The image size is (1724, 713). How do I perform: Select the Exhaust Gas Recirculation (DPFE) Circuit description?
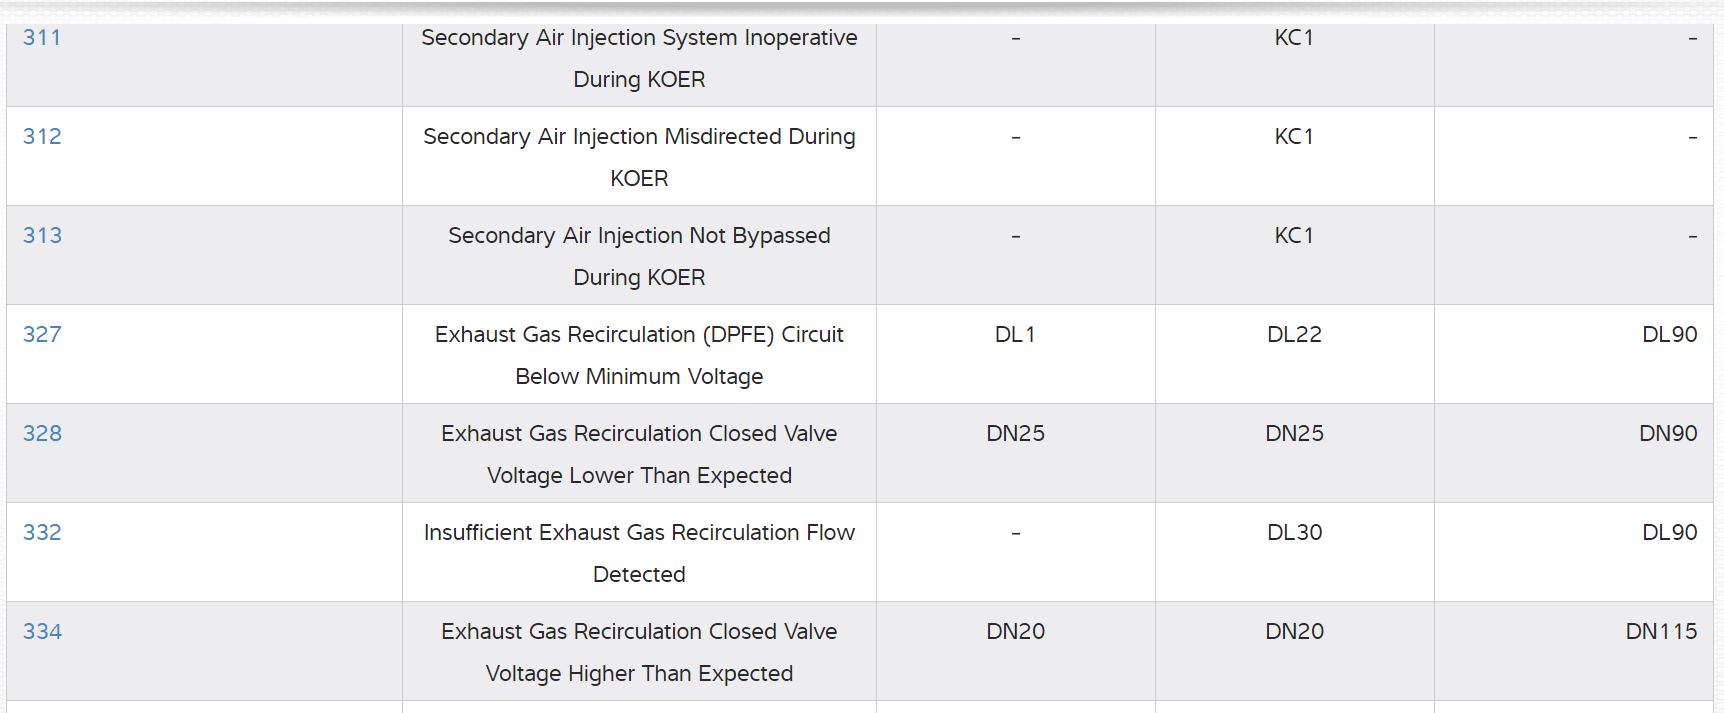point(639,355)
